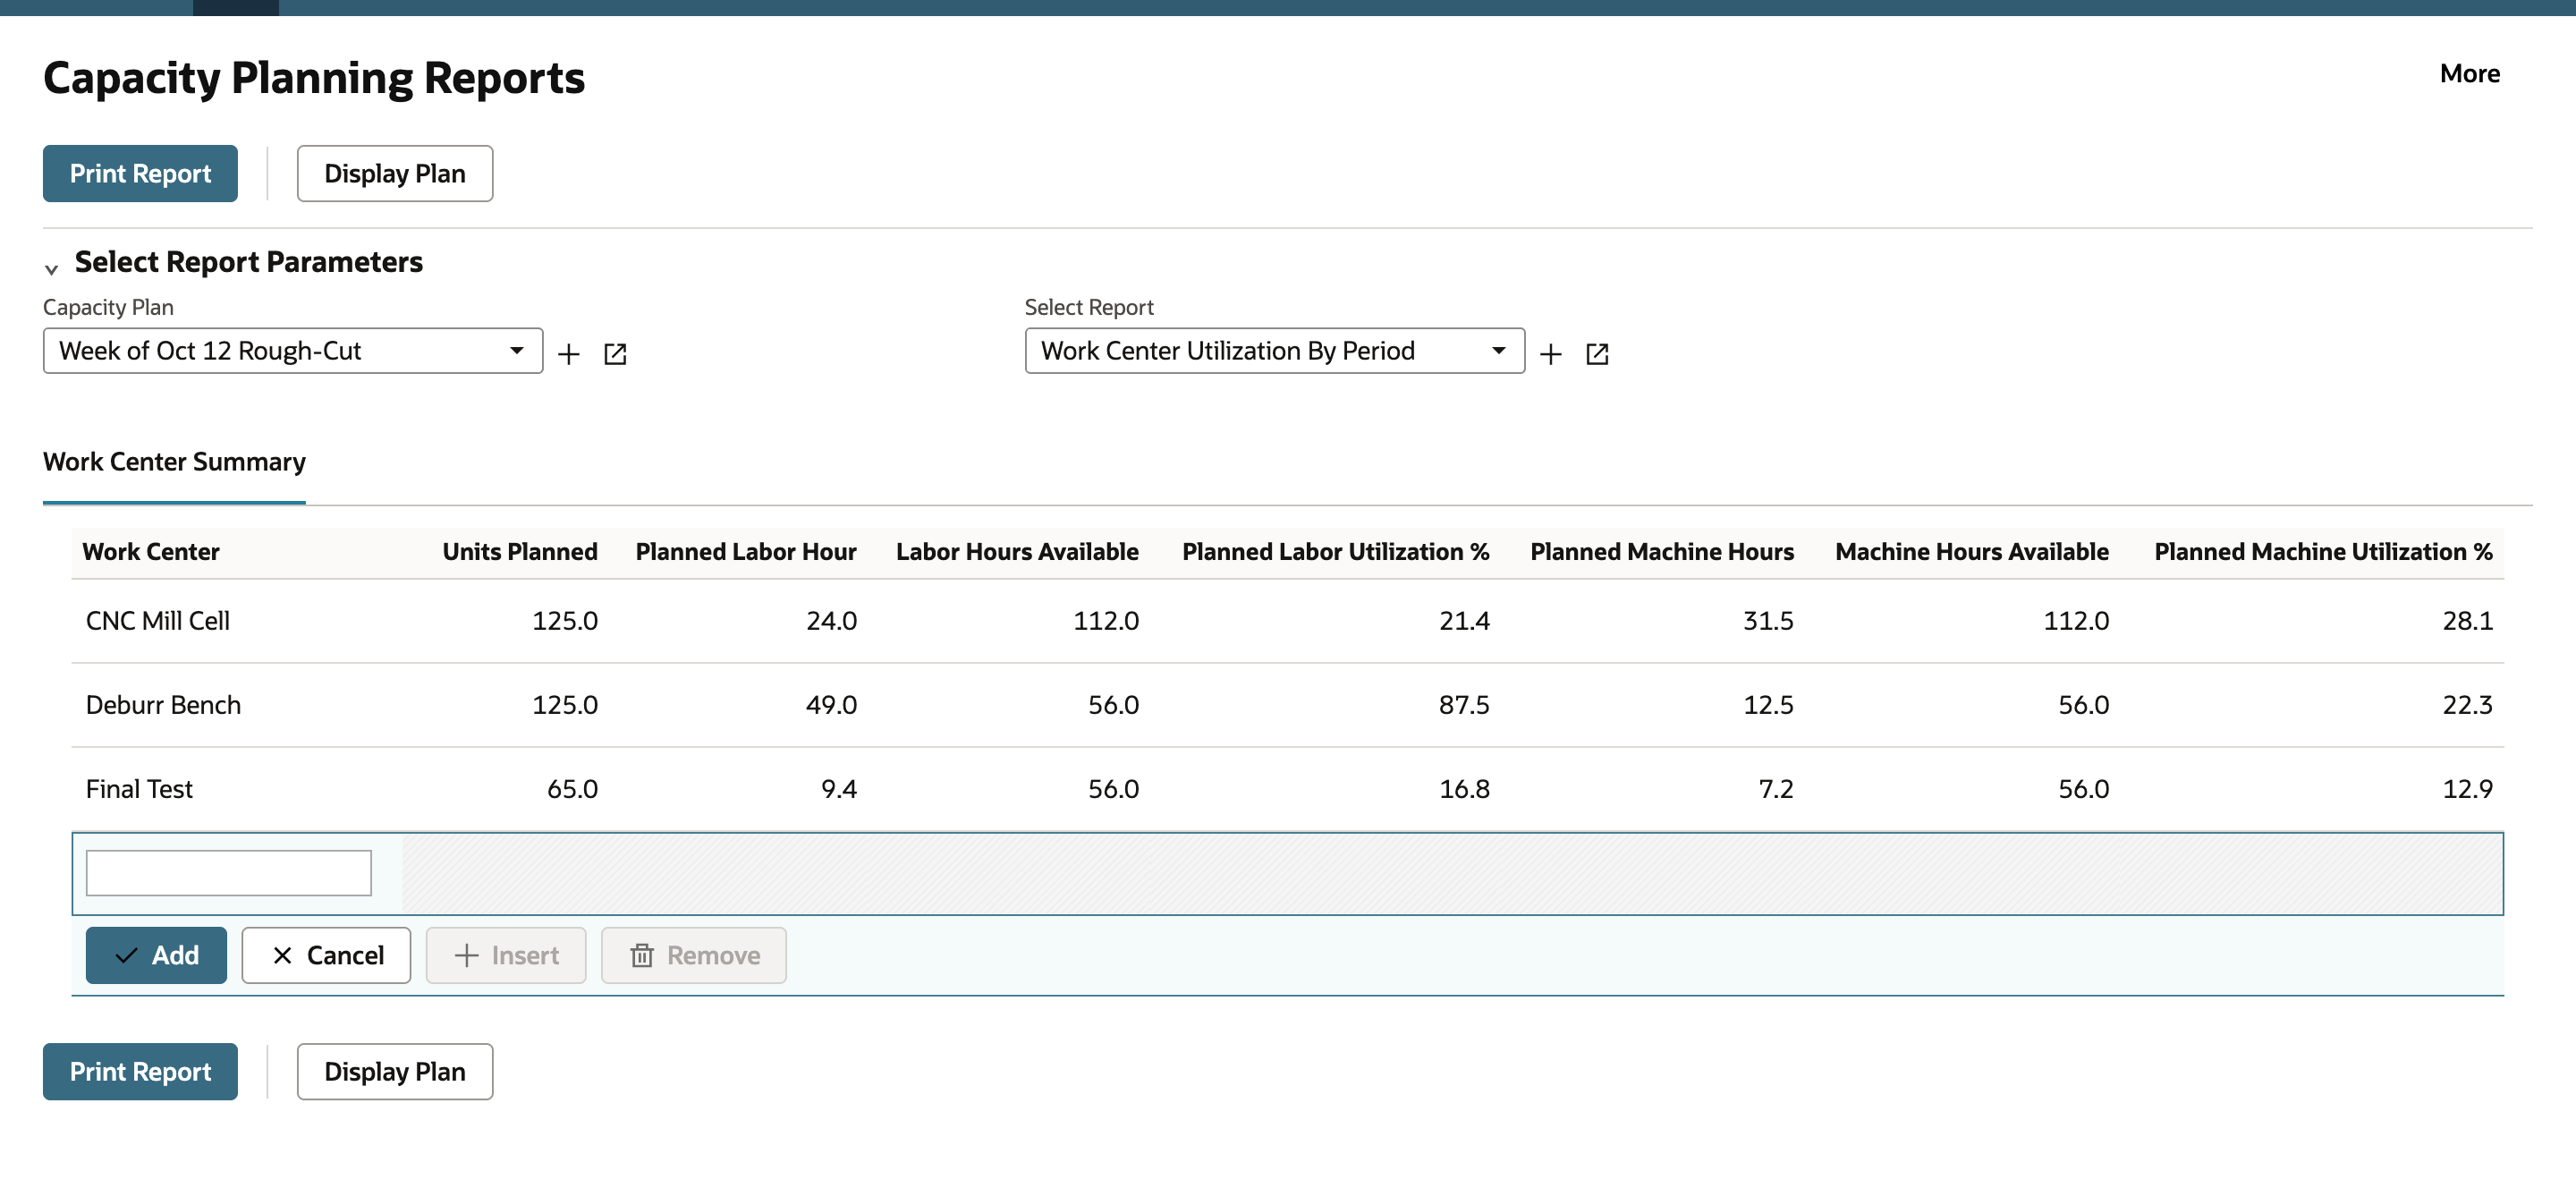Screen dimensions: 2576x1188
Task: Click the bottom Display Plan button
Action: 395,1072
